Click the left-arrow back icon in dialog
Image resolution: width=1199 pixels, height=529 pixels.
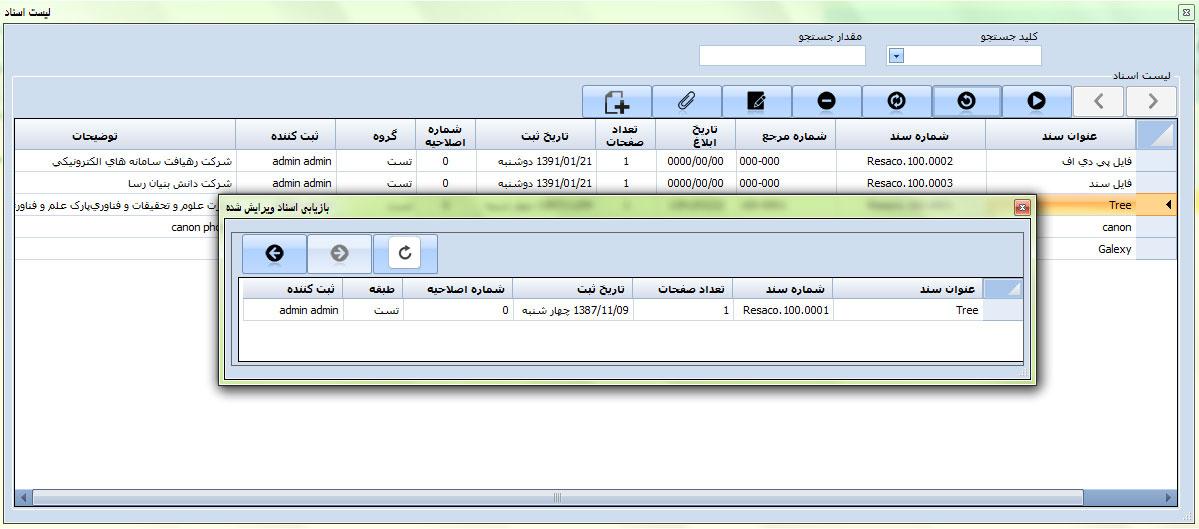tap(274, 254)
